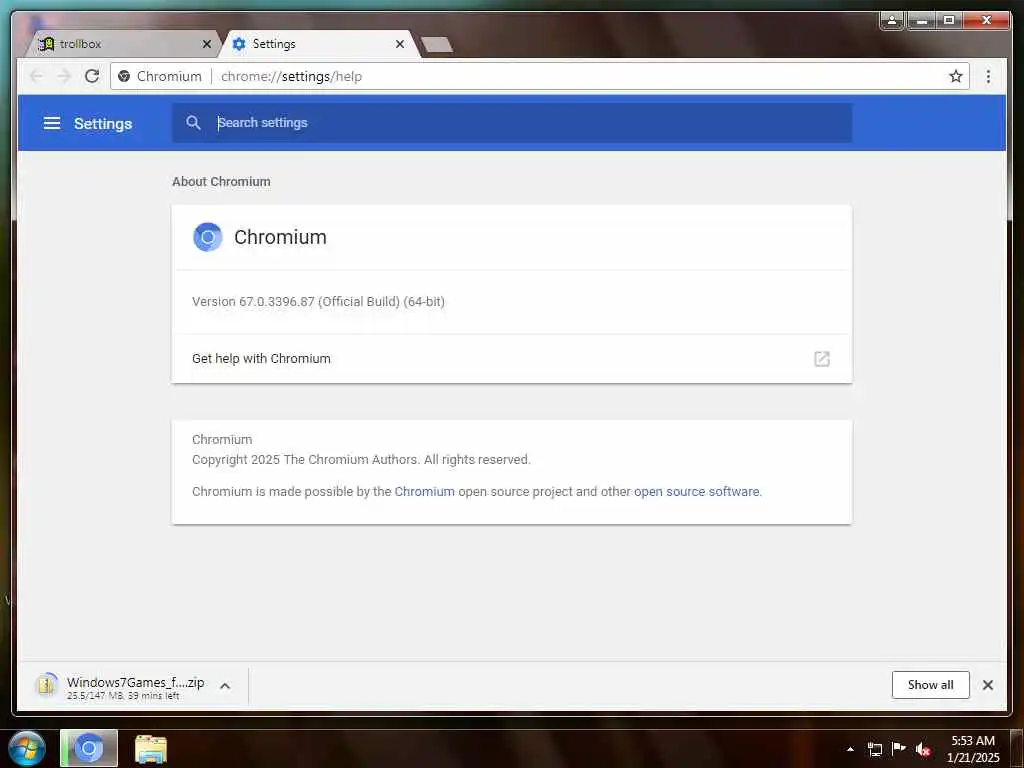The image size is (1024, 768).
Task: Open Chromium's three-dot menu
Action: click(988, 76)
